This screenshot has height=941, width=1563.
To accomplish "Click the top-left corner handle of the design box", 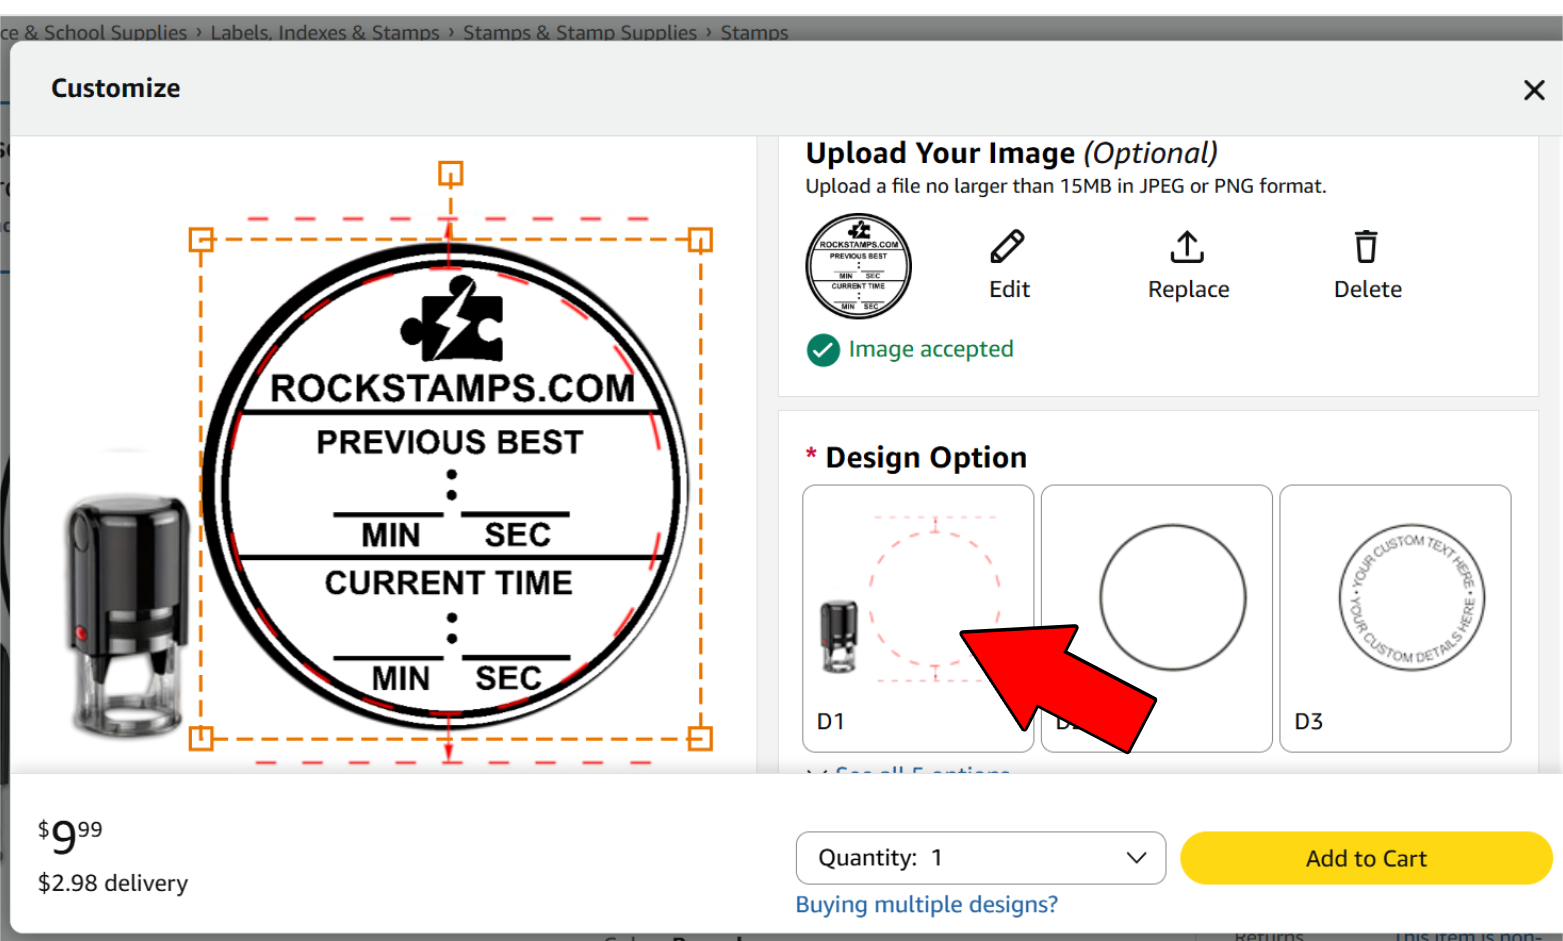I will click(x=201, y=240).
